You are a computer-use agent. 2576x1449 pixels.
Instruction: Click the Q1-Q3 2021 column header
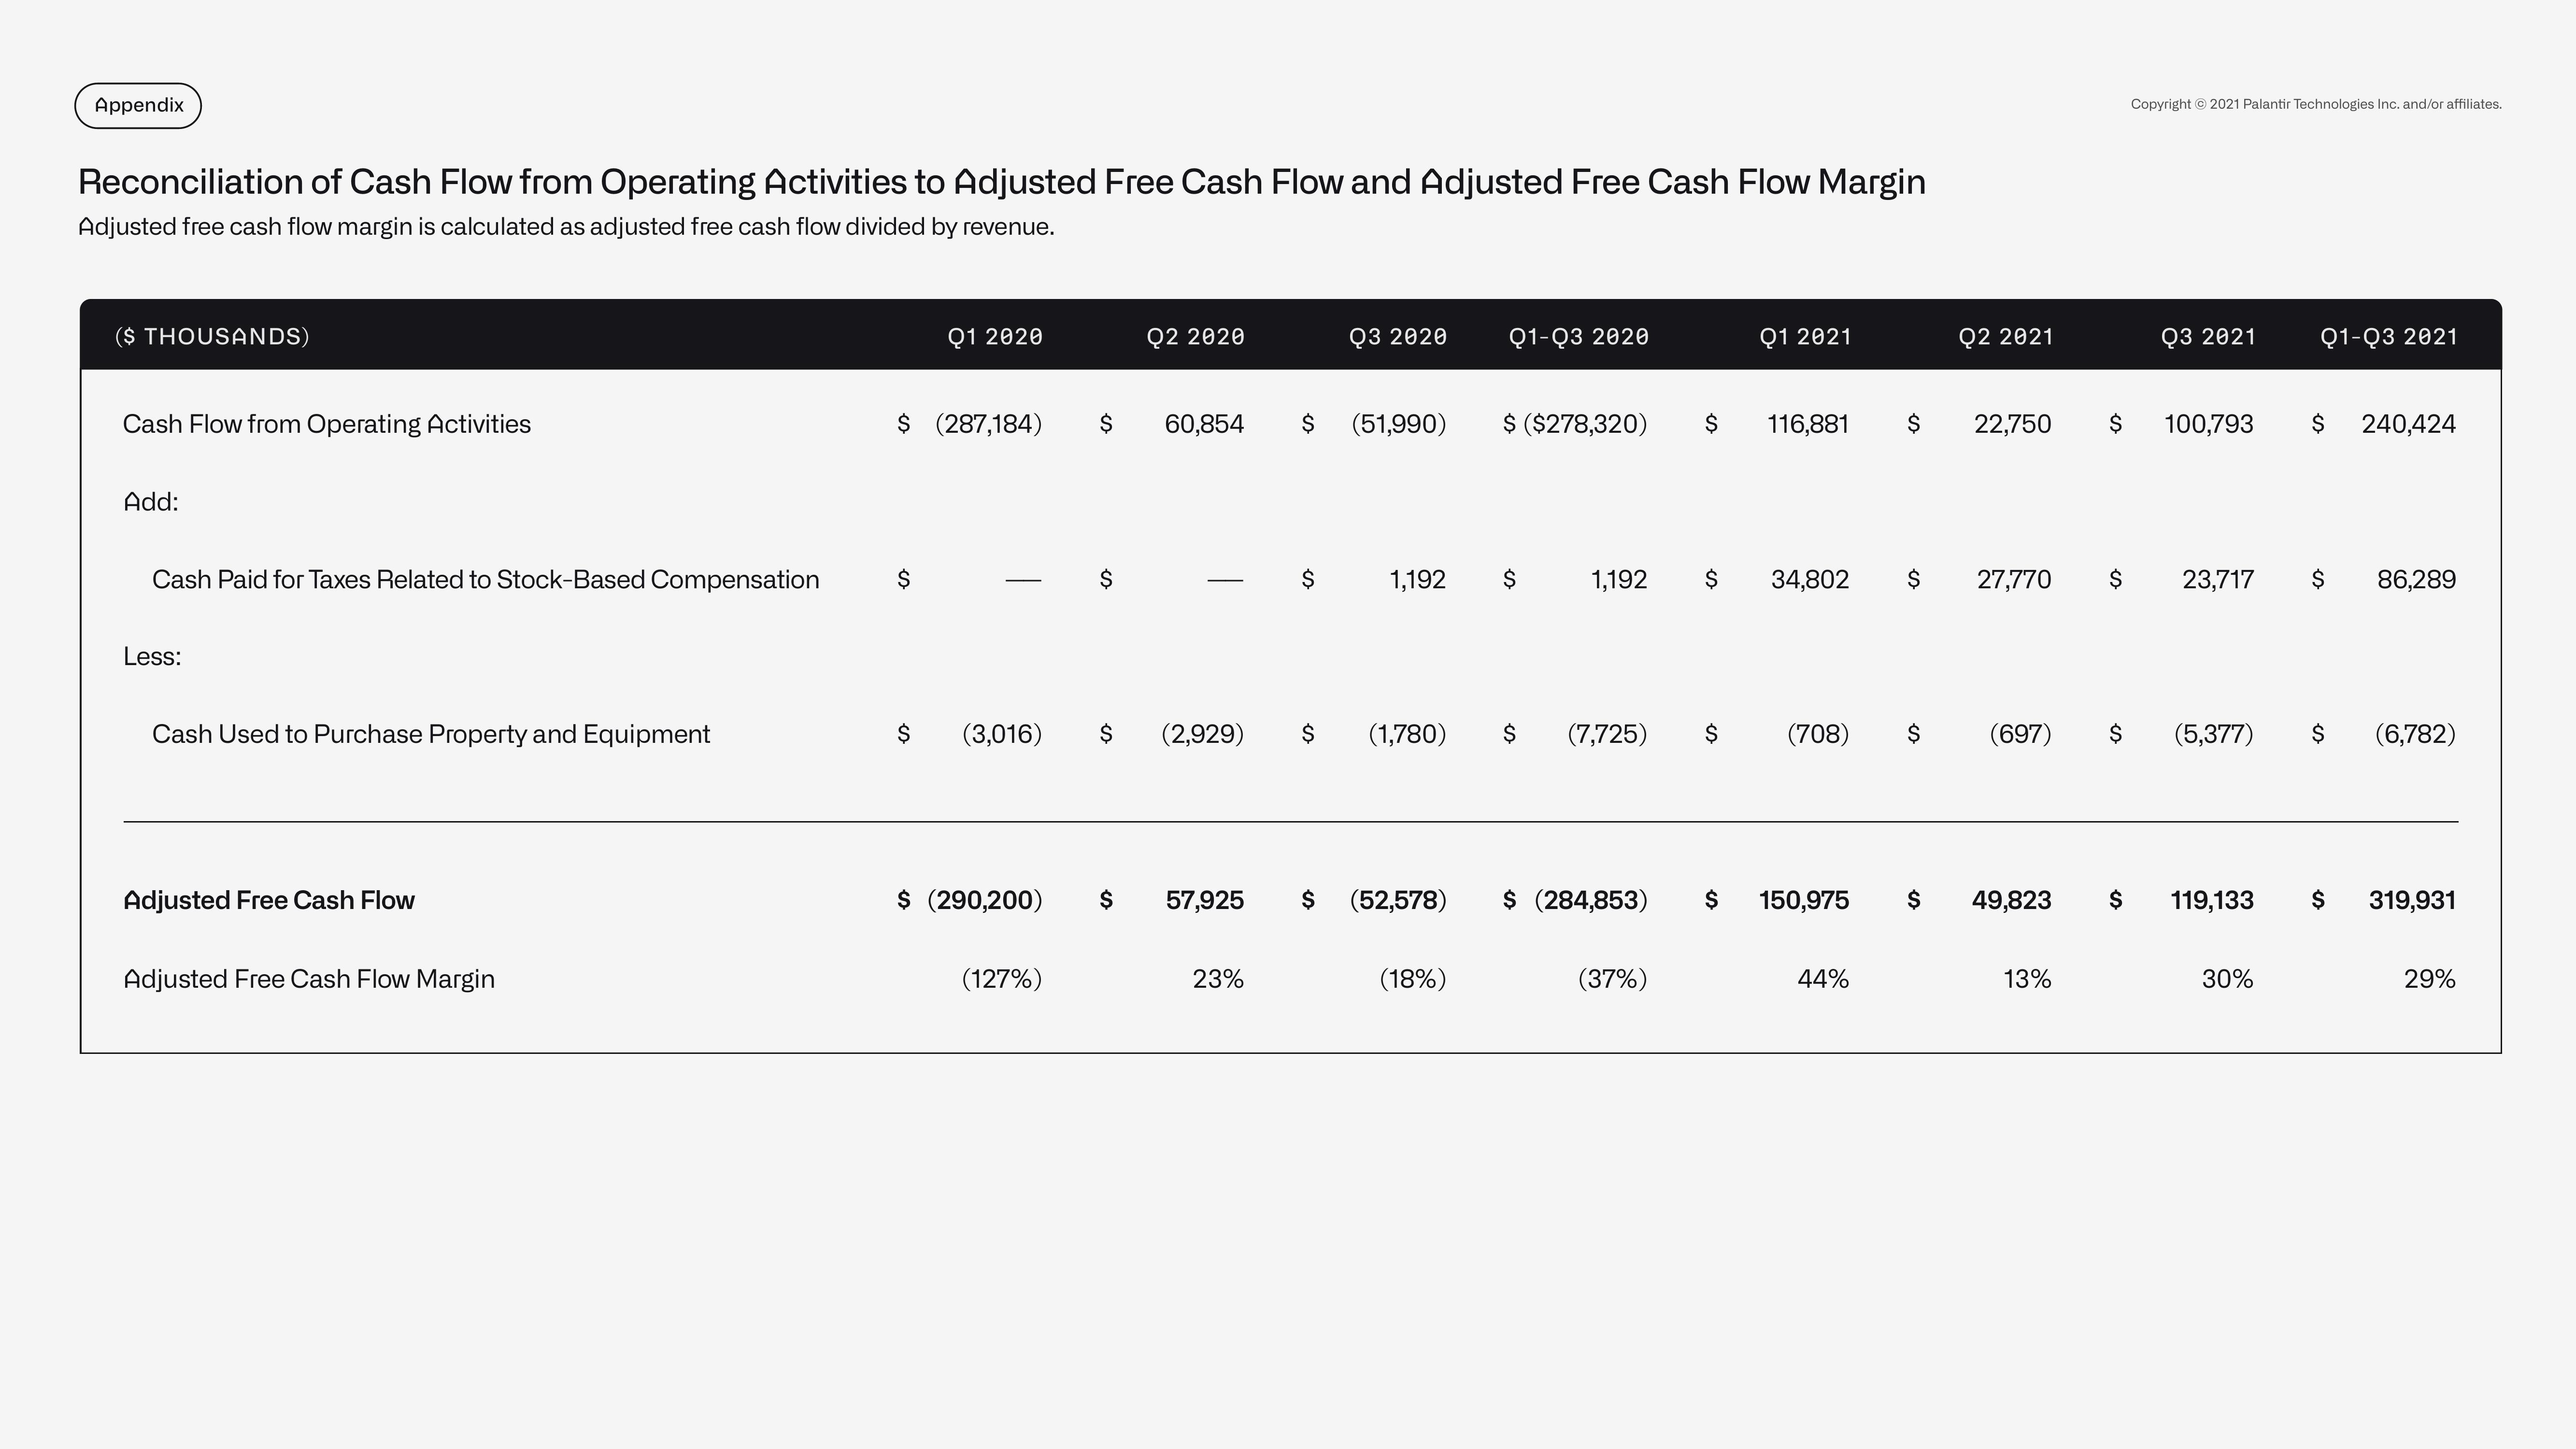pyautogui.click(x=2389, y=337)
